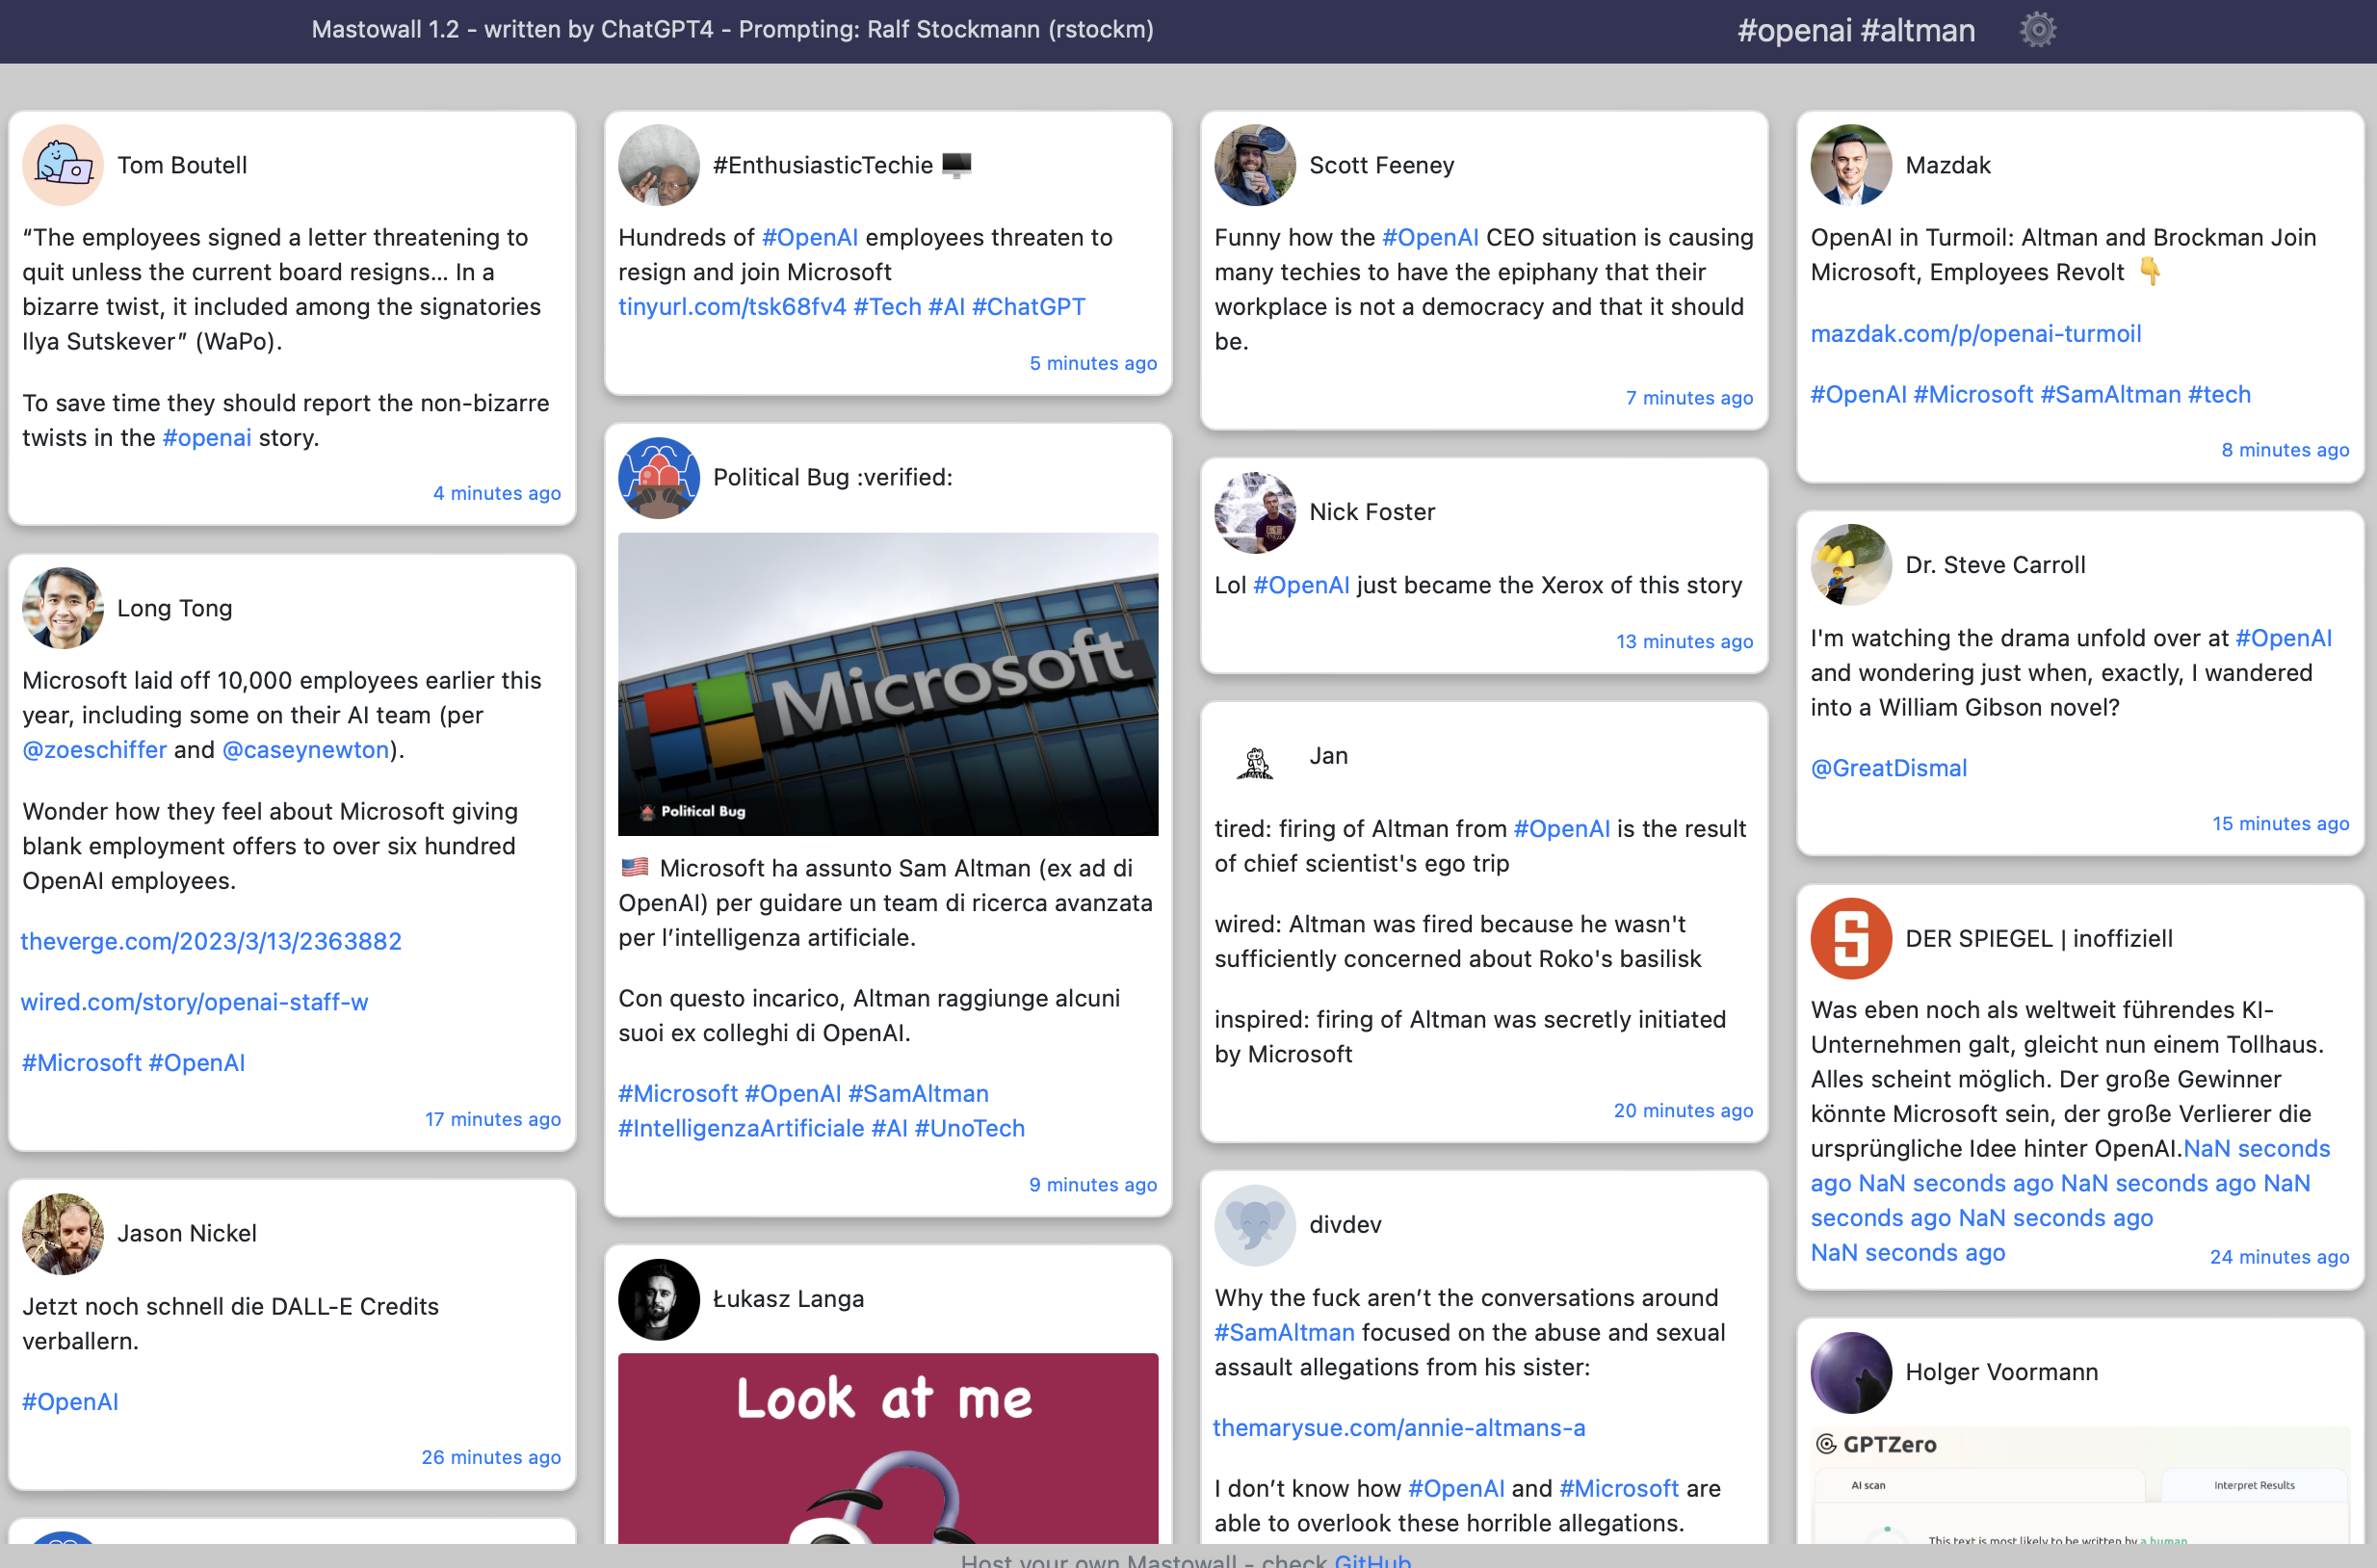Viewport: 2377px width, 1568px height.
Task: Click '24 minutes ago' timestamp
Action: click(x=2279, y=1257)
